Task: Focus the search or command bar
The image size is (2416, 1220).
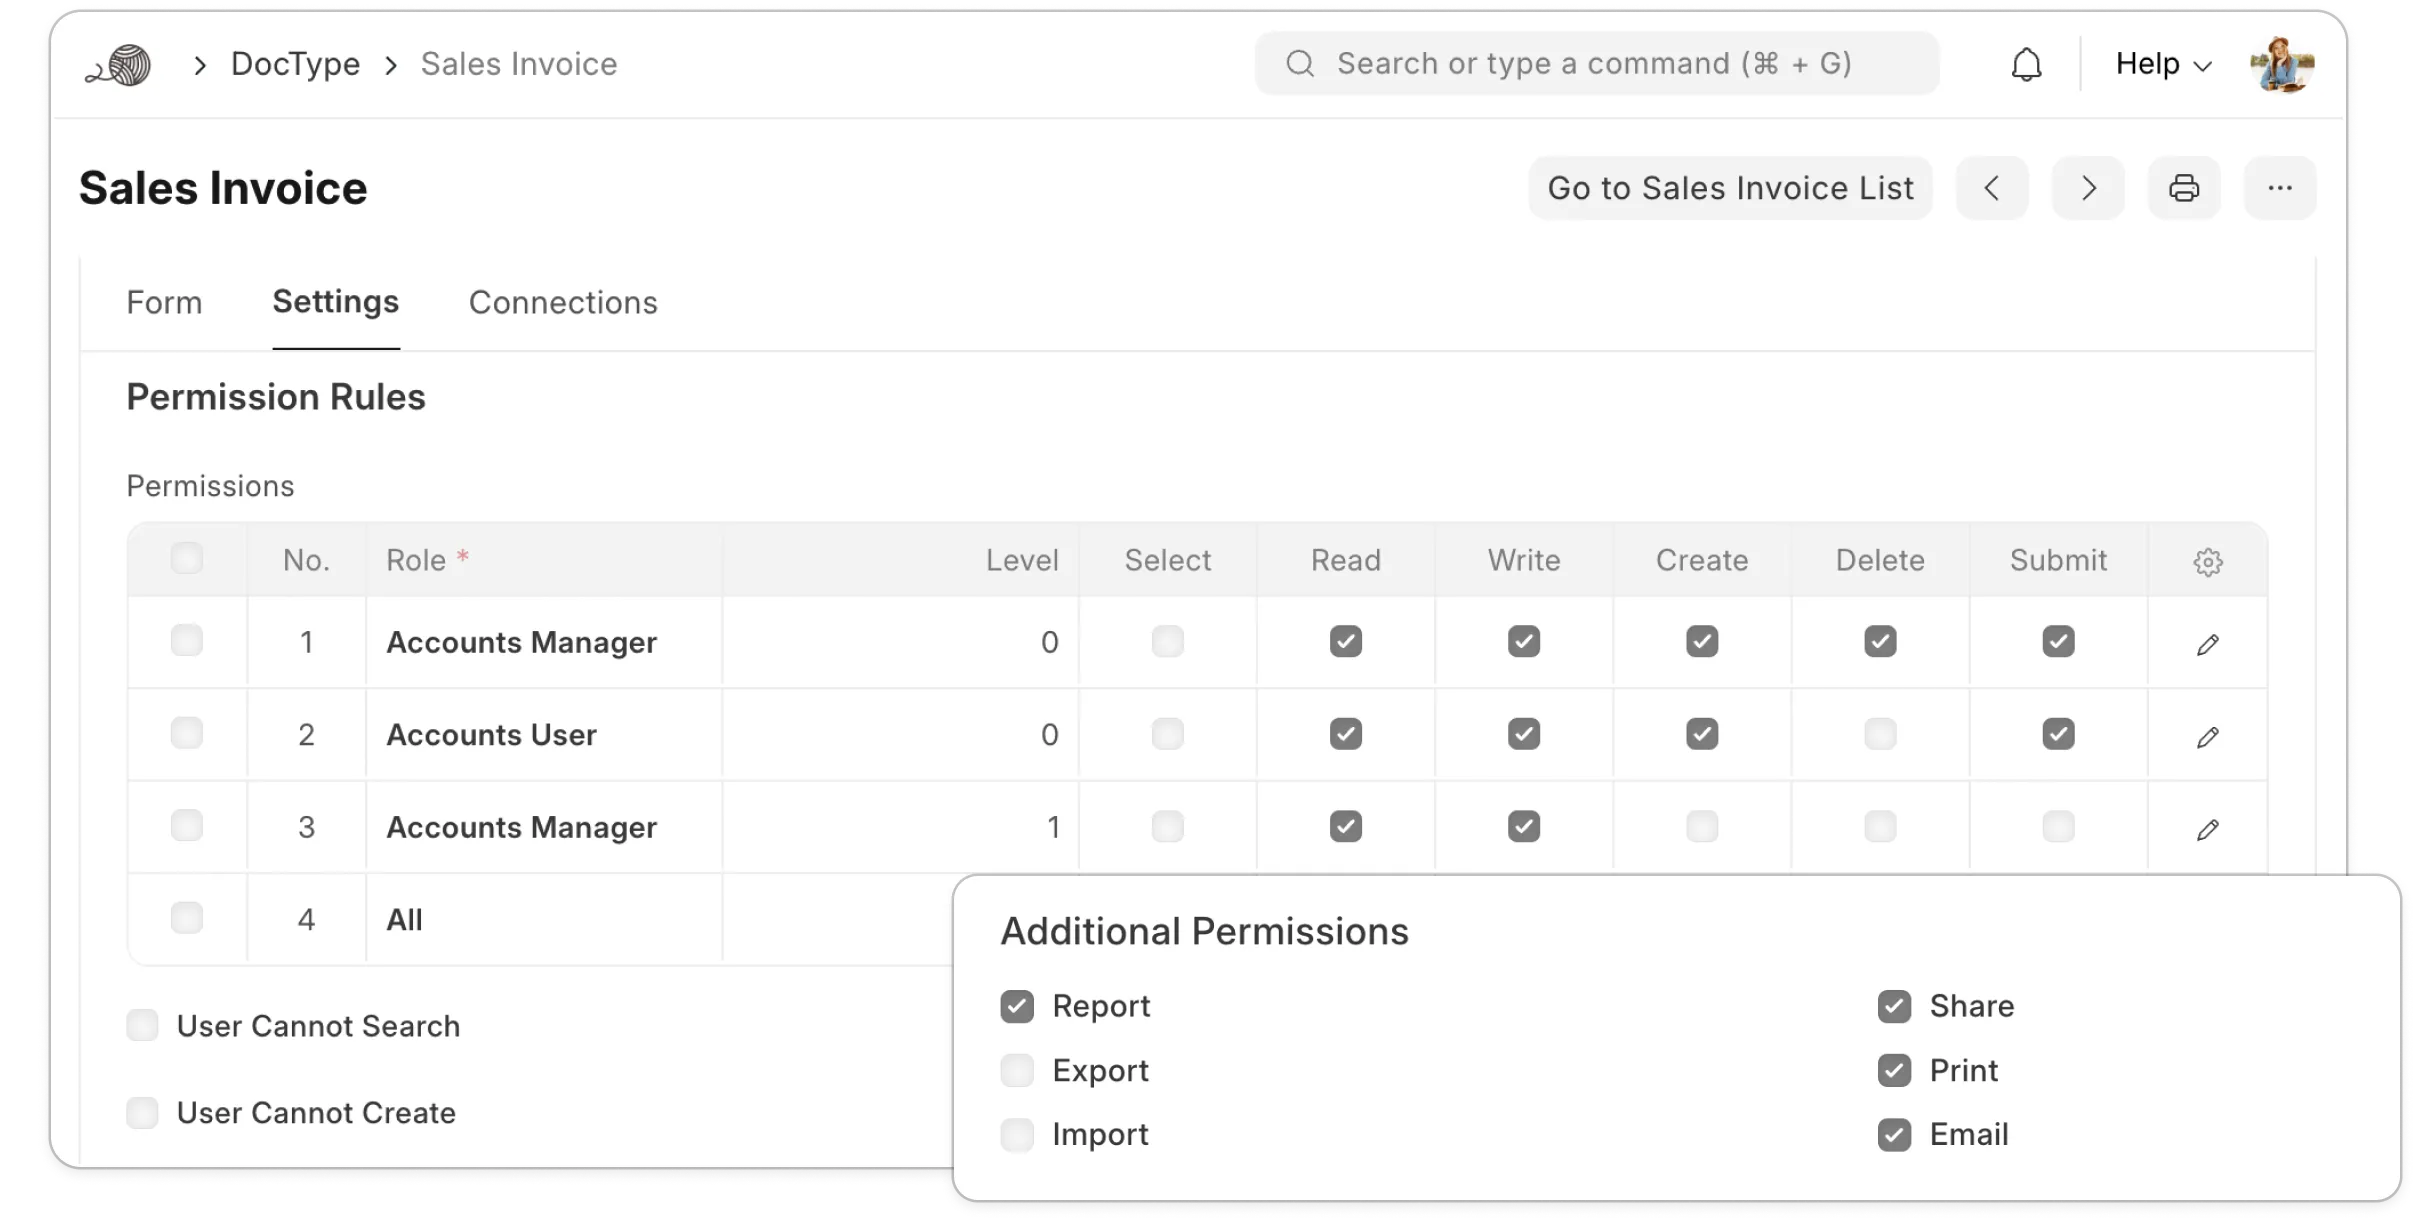Action: pos(1596,65)
